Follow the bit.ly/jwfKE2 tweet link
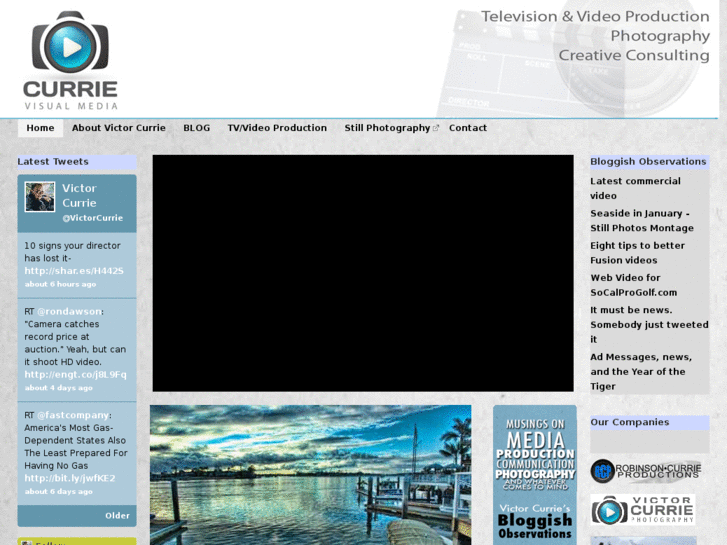Image resolution: width=727 pixels, height=545 pixels. tap(70, 478)
